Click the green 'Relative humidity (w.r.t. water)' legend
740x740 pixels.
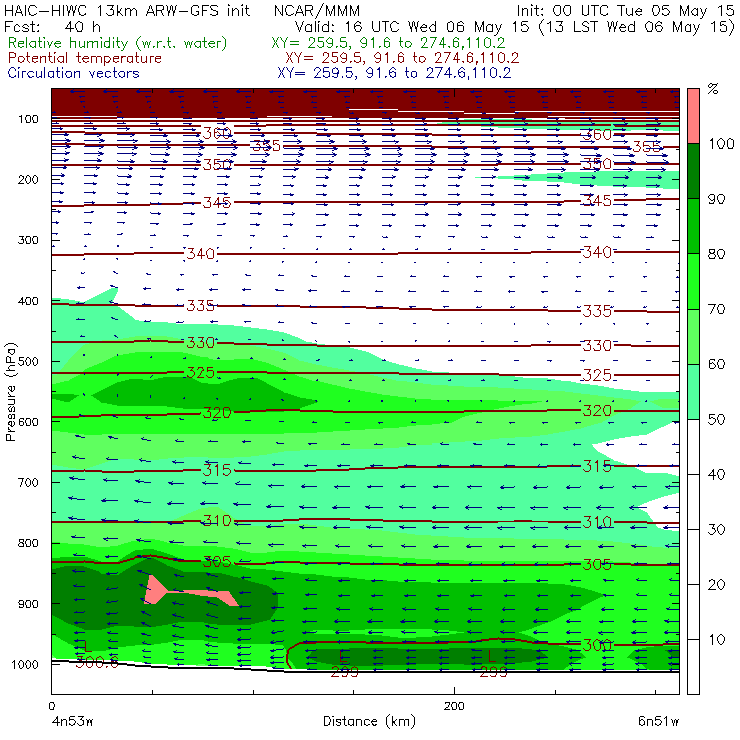click(x=118, y=43)
